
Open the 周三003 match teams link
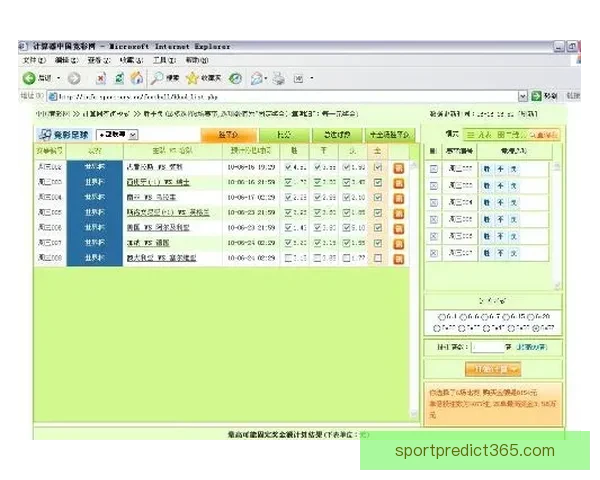(158, 183)
